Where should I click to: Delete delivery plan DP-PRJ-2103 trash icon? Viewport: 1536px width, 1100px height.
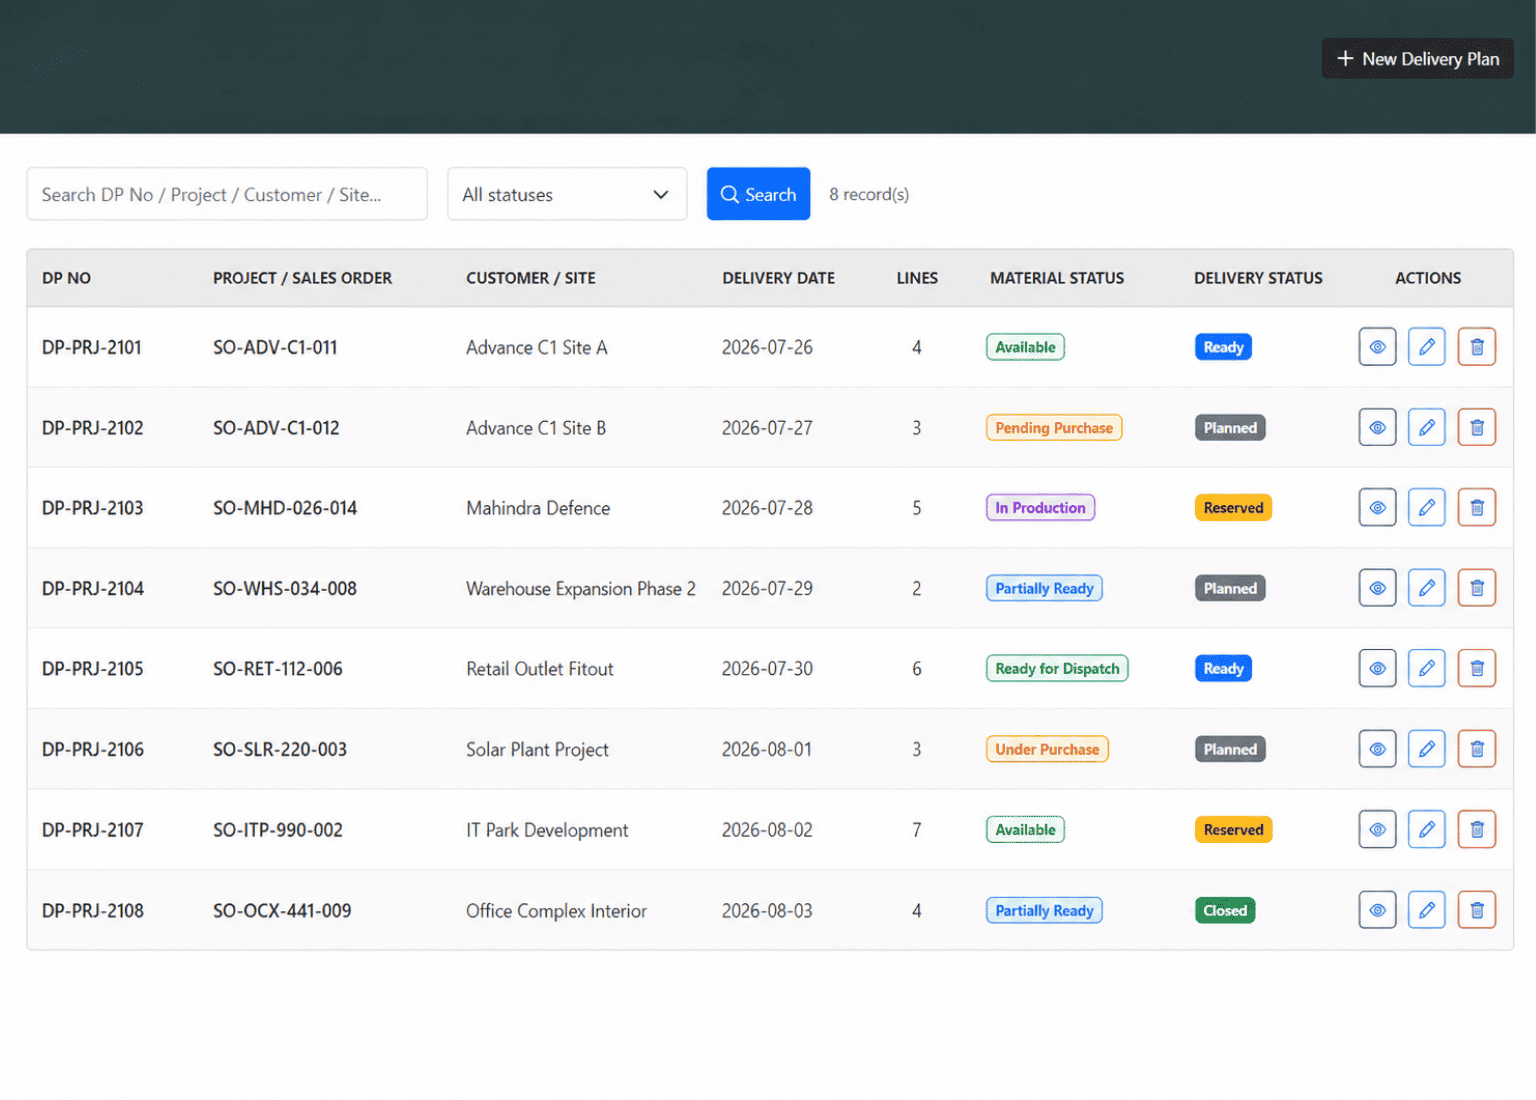coord(1477,507)
